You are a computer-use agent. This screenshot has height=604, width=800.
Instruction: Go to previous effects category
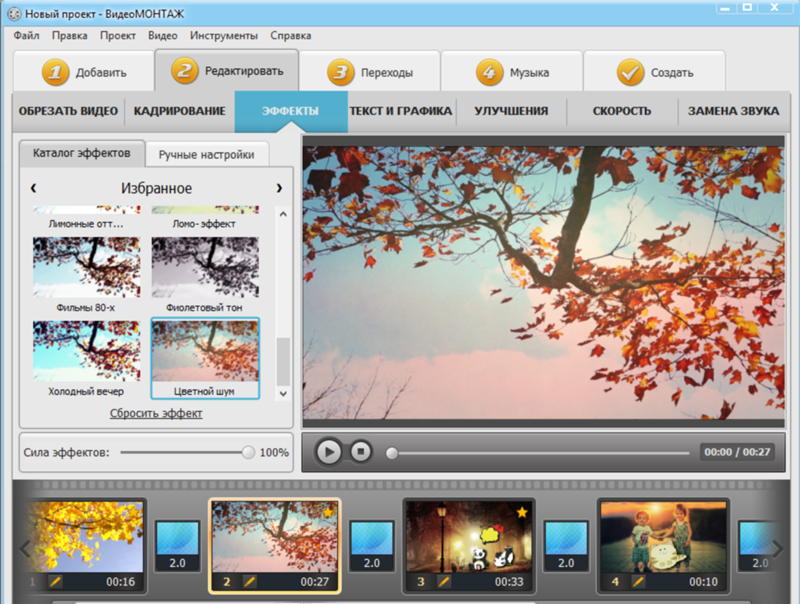(34, 188)
